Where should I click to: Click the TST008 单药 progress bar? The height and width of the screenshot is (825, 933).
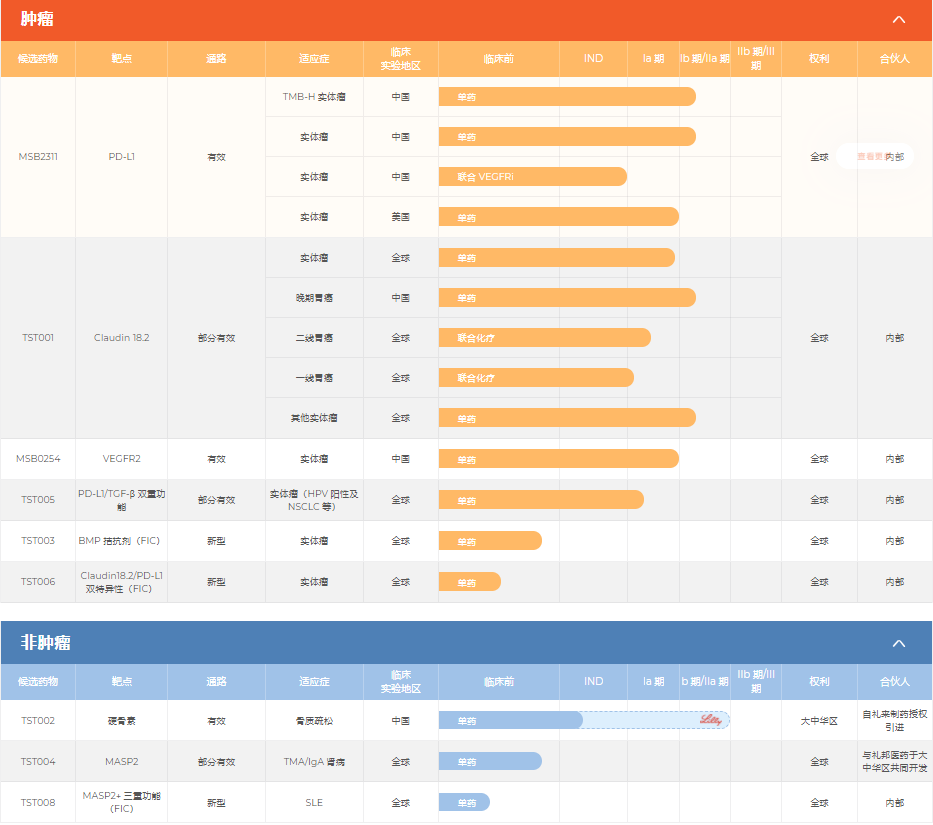464,802
